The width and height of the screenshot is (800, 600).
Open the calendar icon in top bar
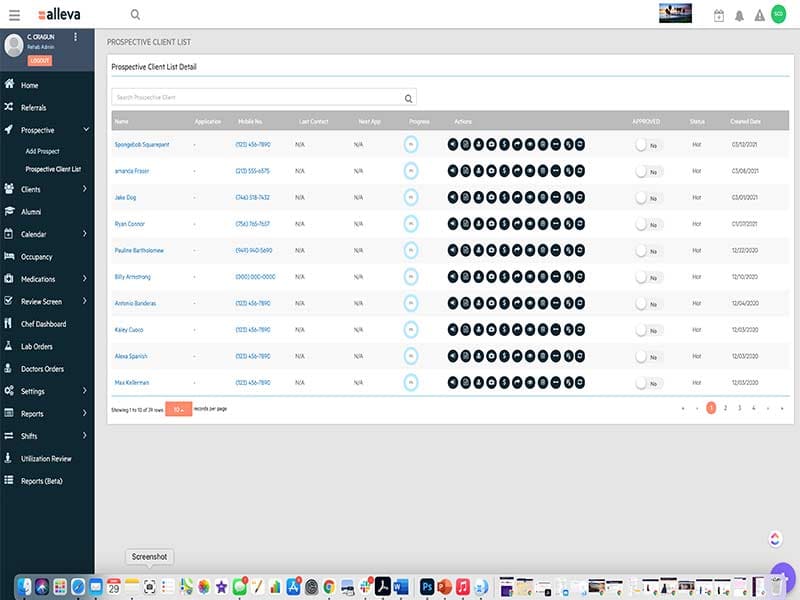coord(719,15)
